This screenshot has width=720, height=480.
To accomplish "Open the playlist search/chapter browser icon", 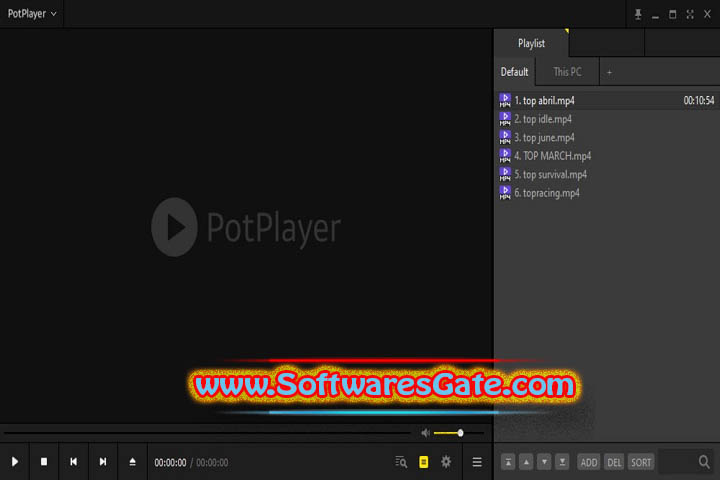I will point(401,462).
